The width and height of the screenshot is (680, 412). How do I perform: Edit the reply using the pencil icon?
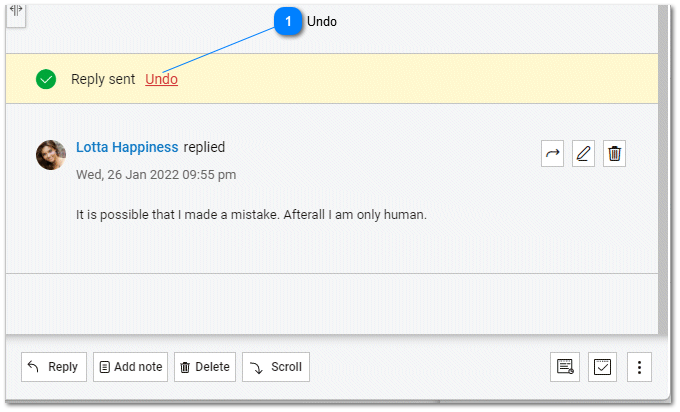coord(584,154)
